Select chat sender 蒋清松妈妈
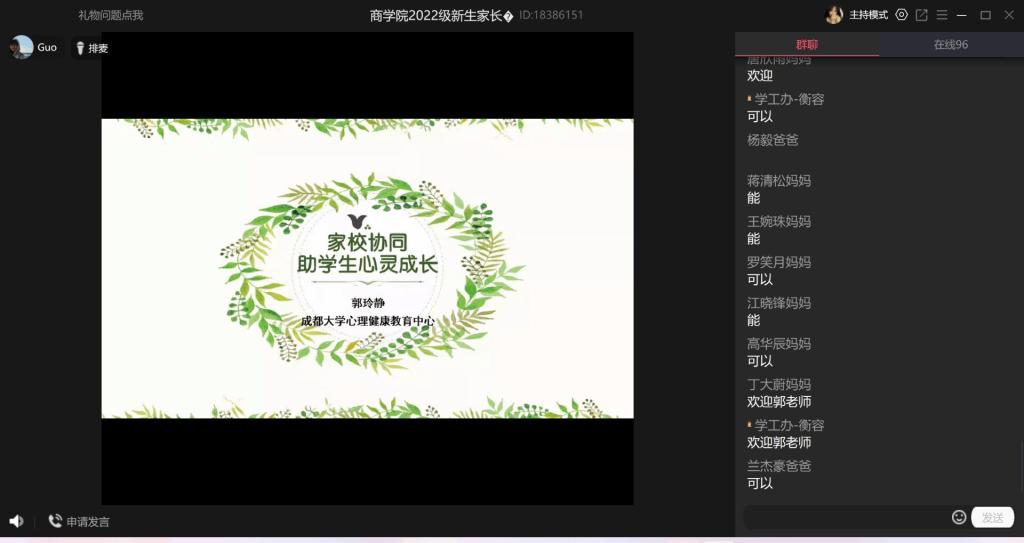Viewport: 1024px width, 543px height. click(779, 180)
